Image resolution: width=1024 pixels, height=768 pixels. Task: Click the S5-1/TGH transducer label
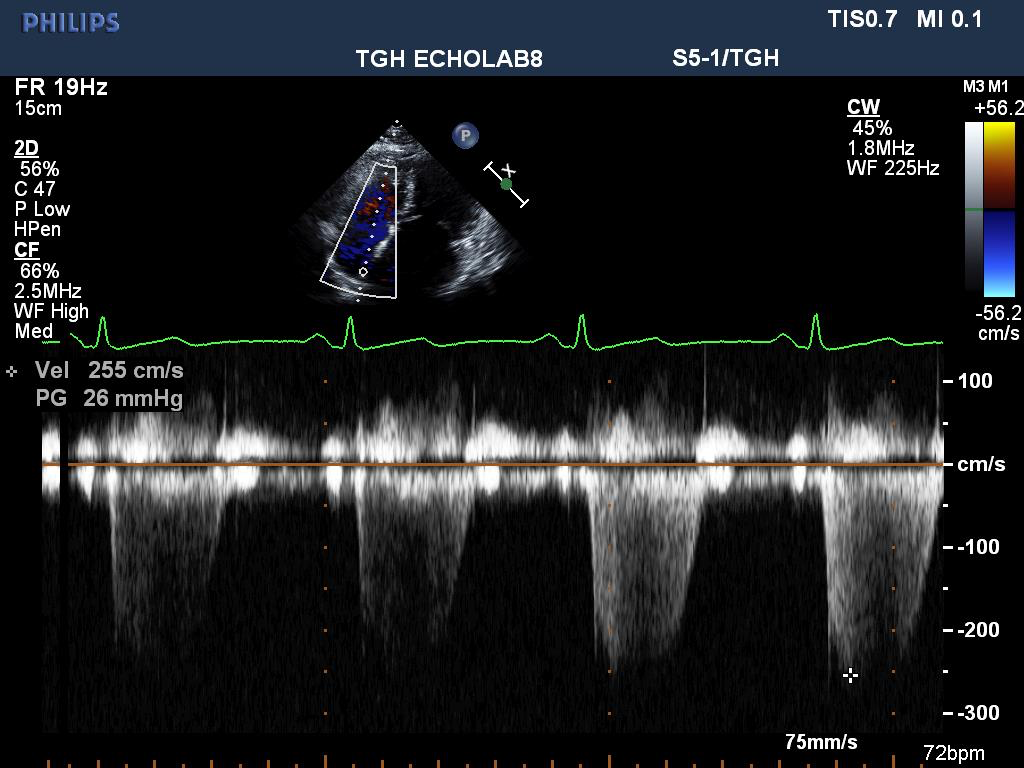coord(725,58)
